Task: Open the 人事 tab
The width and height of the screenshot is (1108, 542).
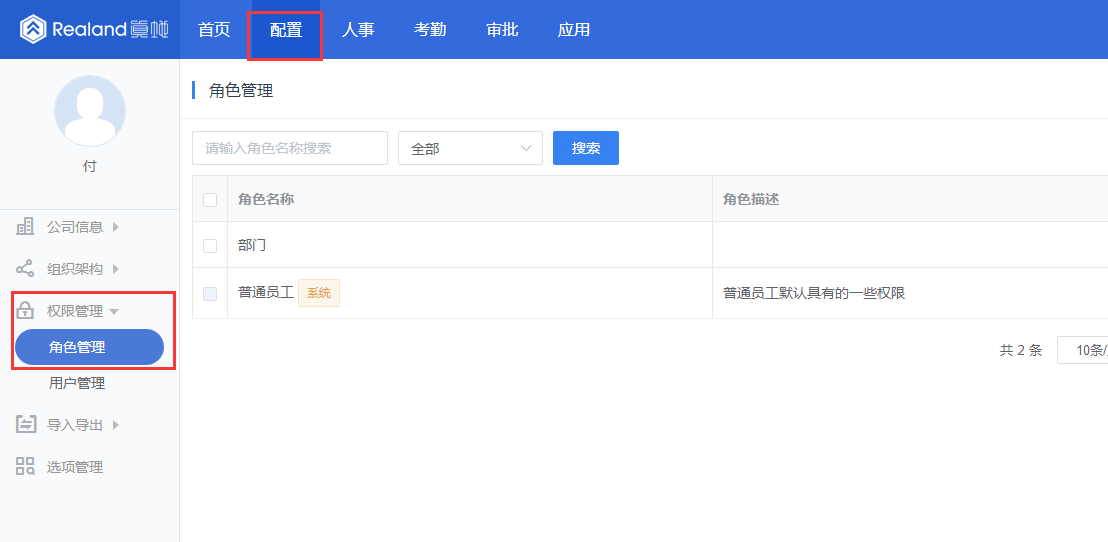Action: [358, 30]
